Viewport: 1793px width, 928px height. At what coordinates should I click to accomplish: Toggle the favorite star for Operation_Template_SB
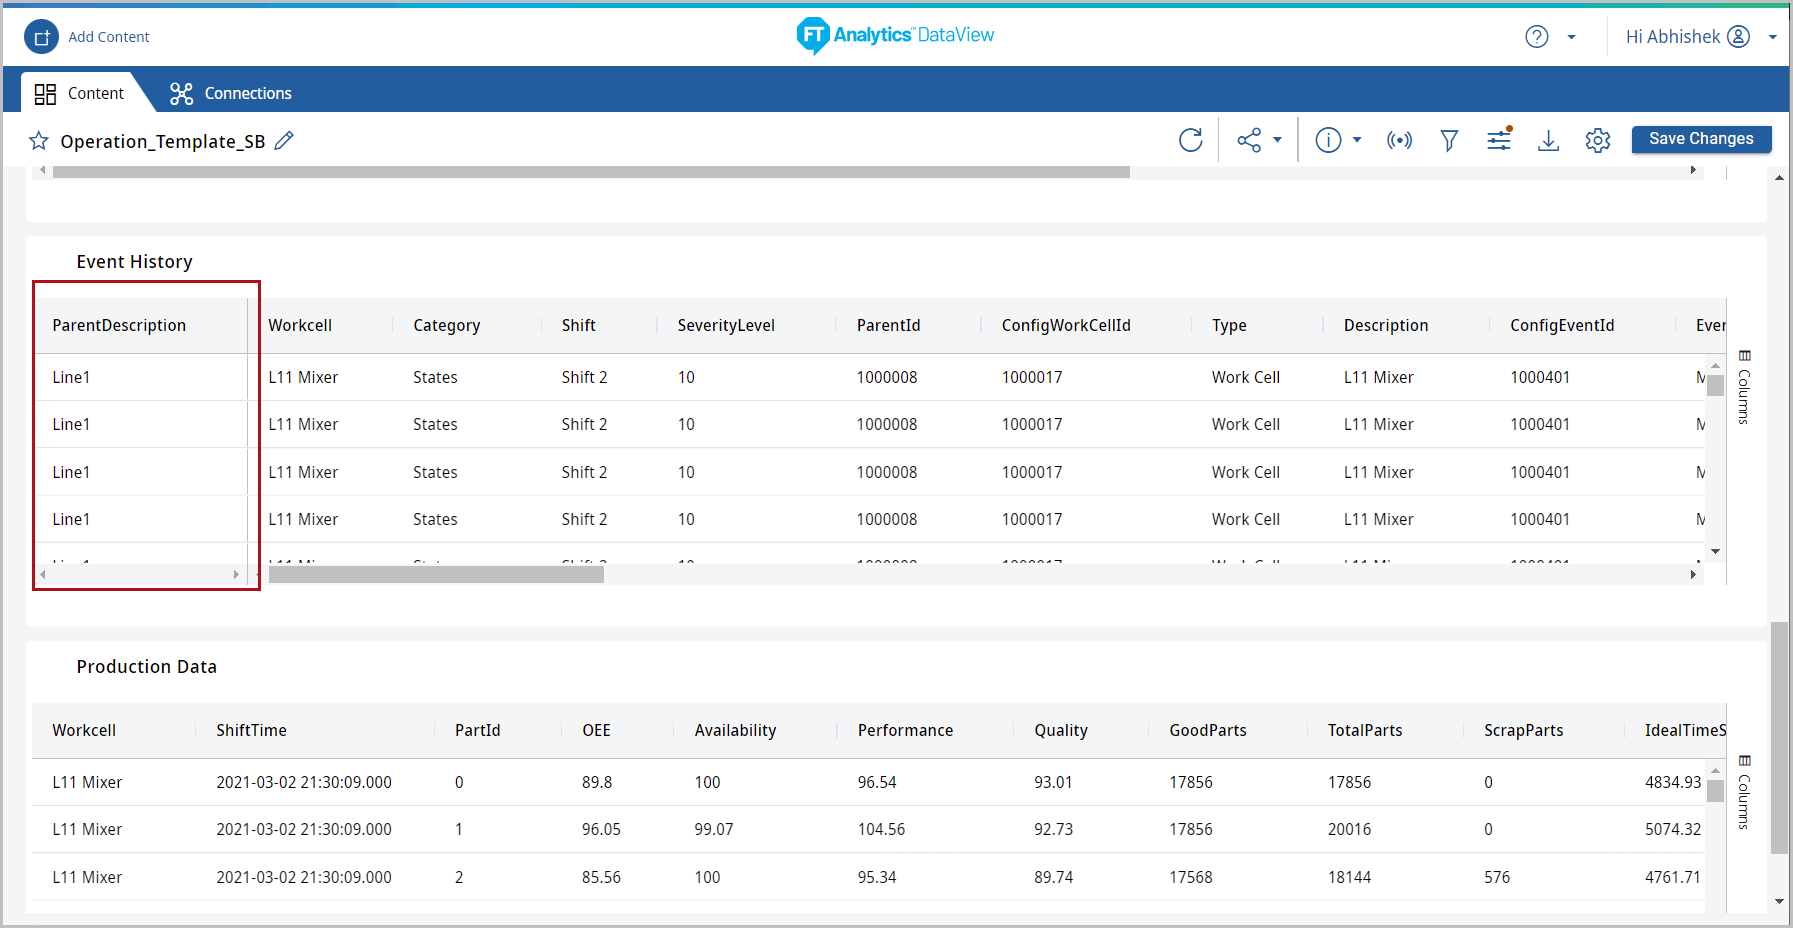coord(39,141)
